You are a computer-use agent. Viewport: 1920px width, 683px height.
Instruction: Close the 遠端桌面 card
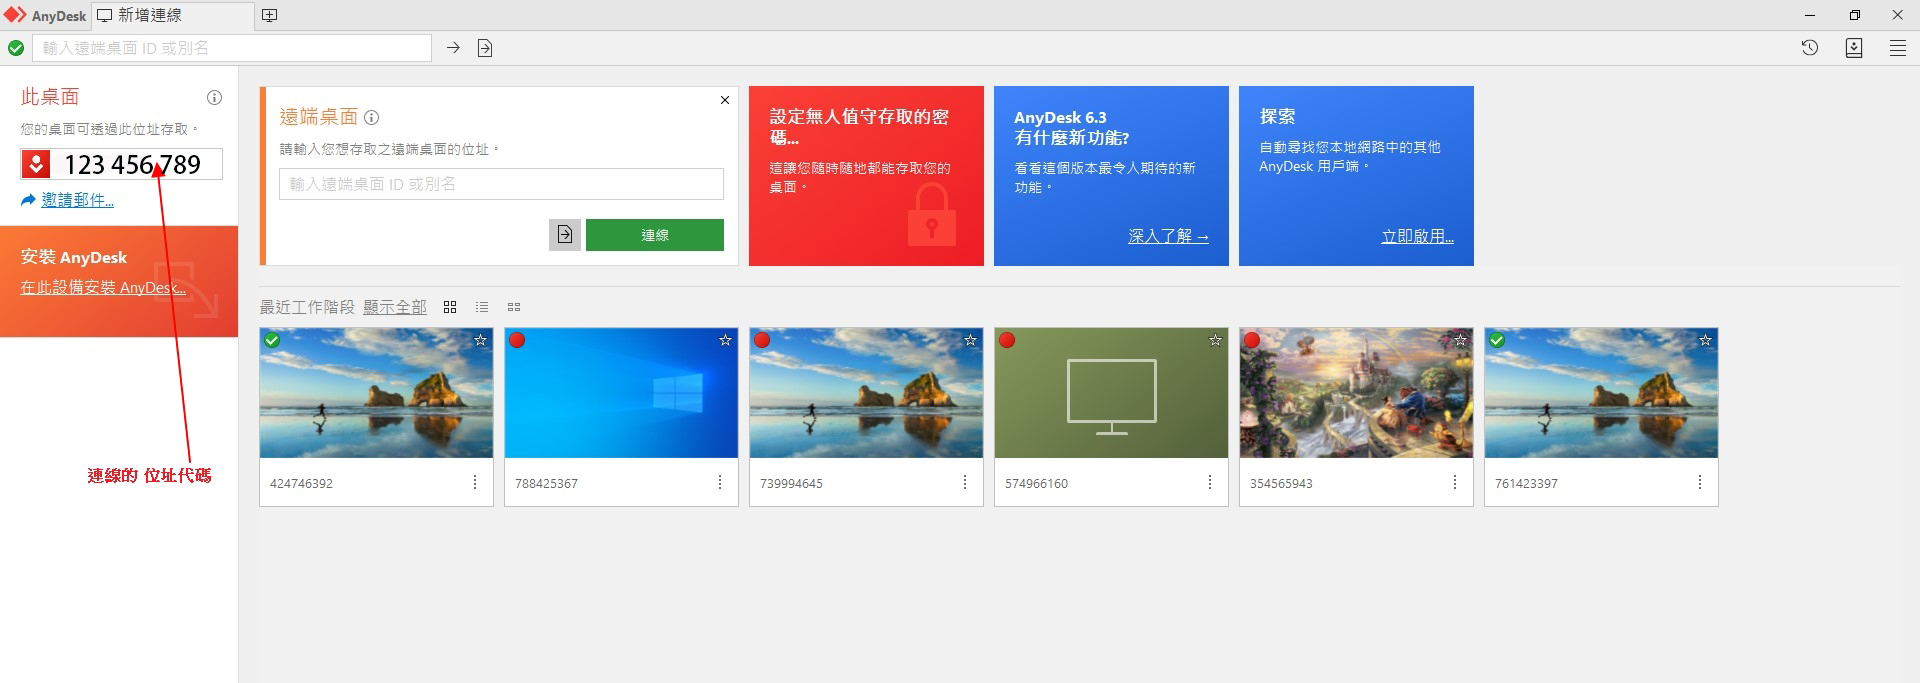pos(725,100)
